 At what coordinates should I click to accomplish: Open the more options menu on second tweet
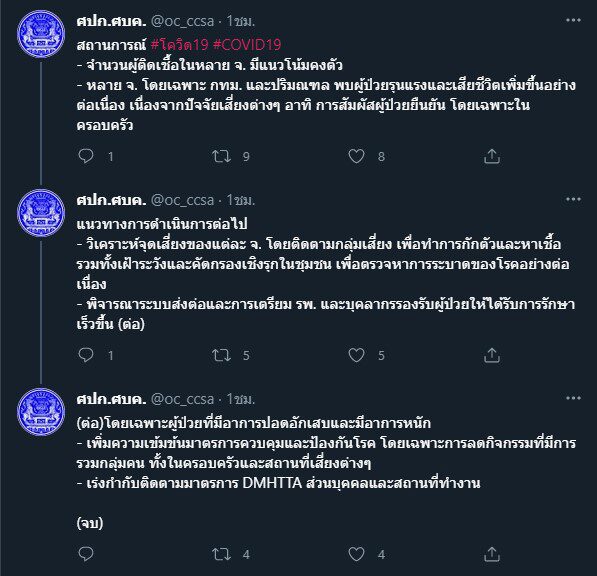(x=573, y=199)
